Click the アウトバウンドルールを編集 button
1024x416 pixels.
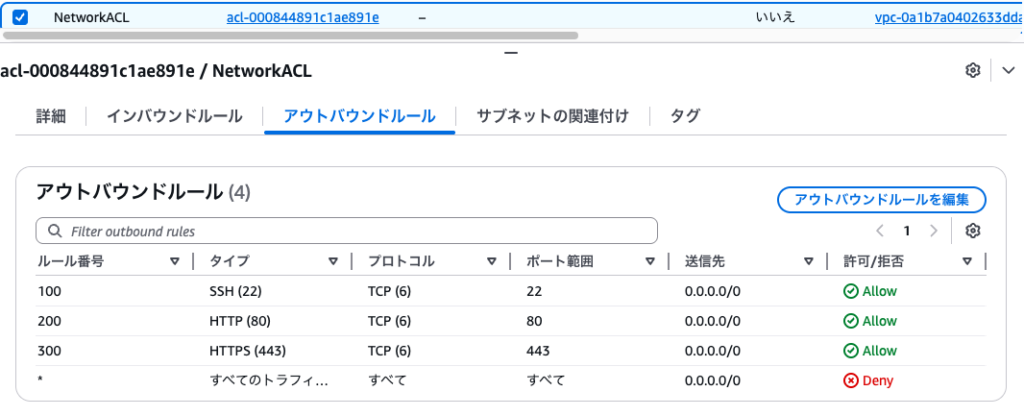click(x=881, y=199)
